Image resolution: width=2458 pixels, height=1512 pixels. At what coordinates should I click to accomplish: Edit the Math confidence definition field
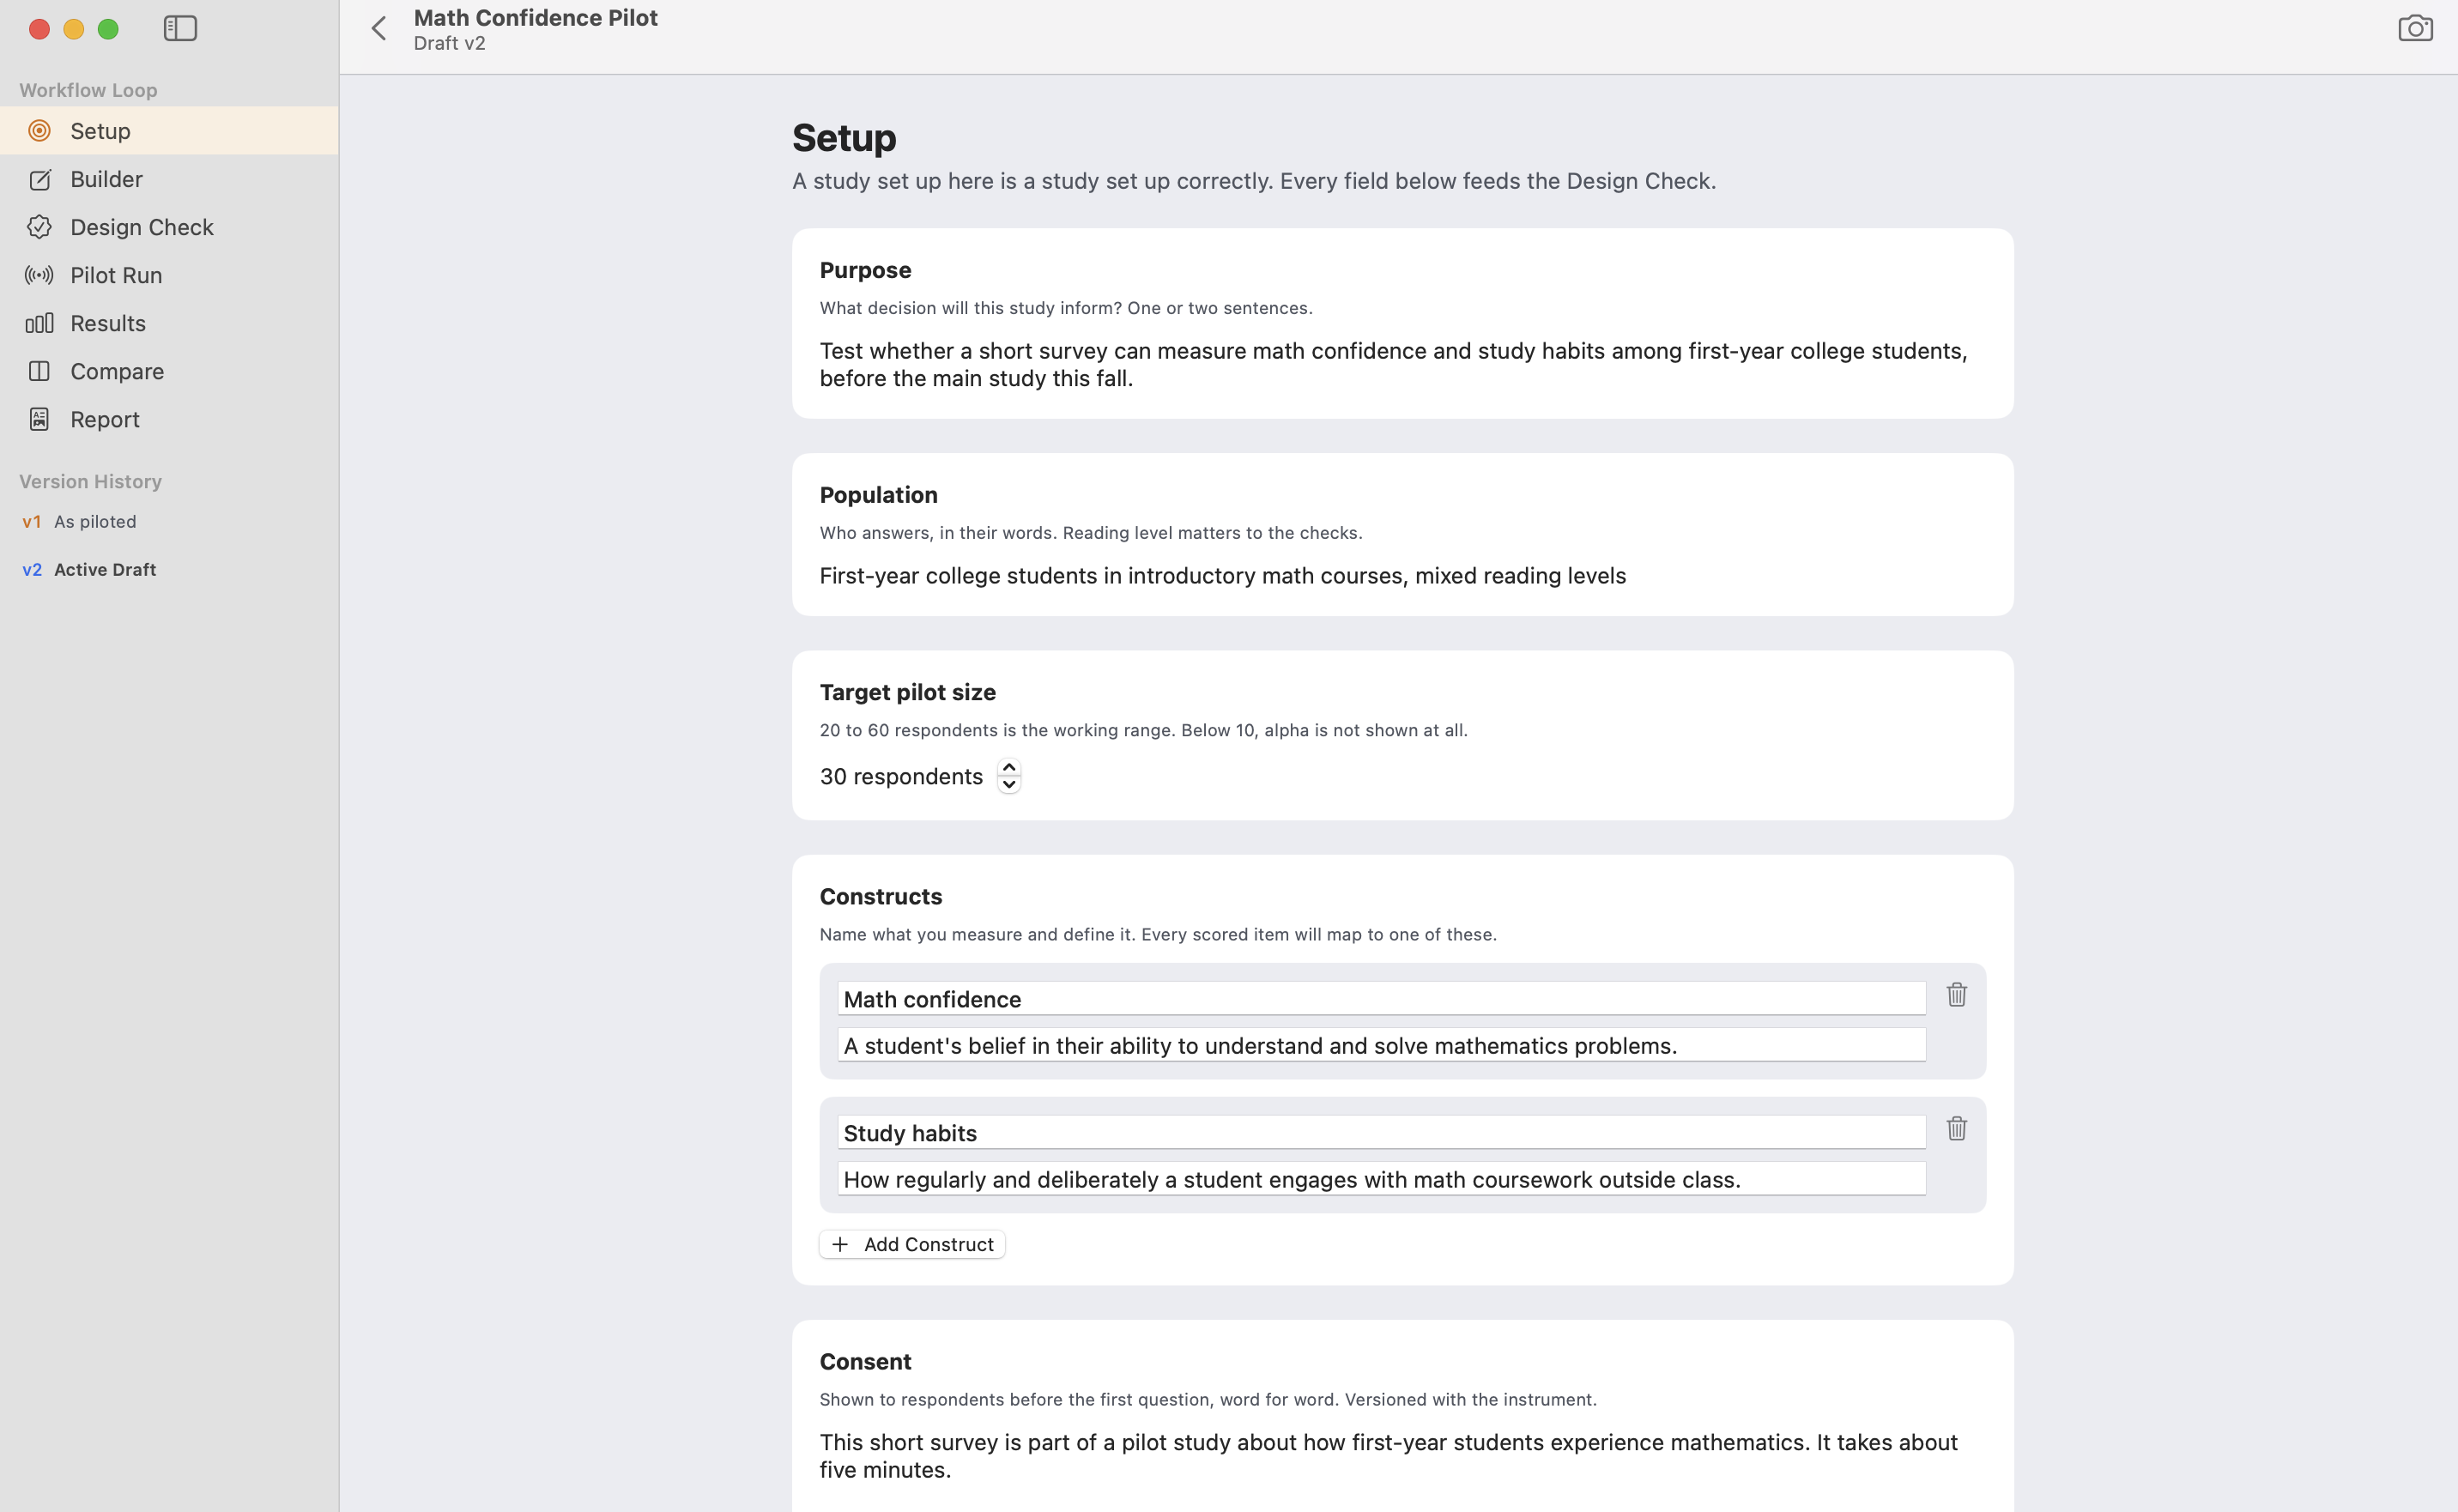point(1382,1045)
